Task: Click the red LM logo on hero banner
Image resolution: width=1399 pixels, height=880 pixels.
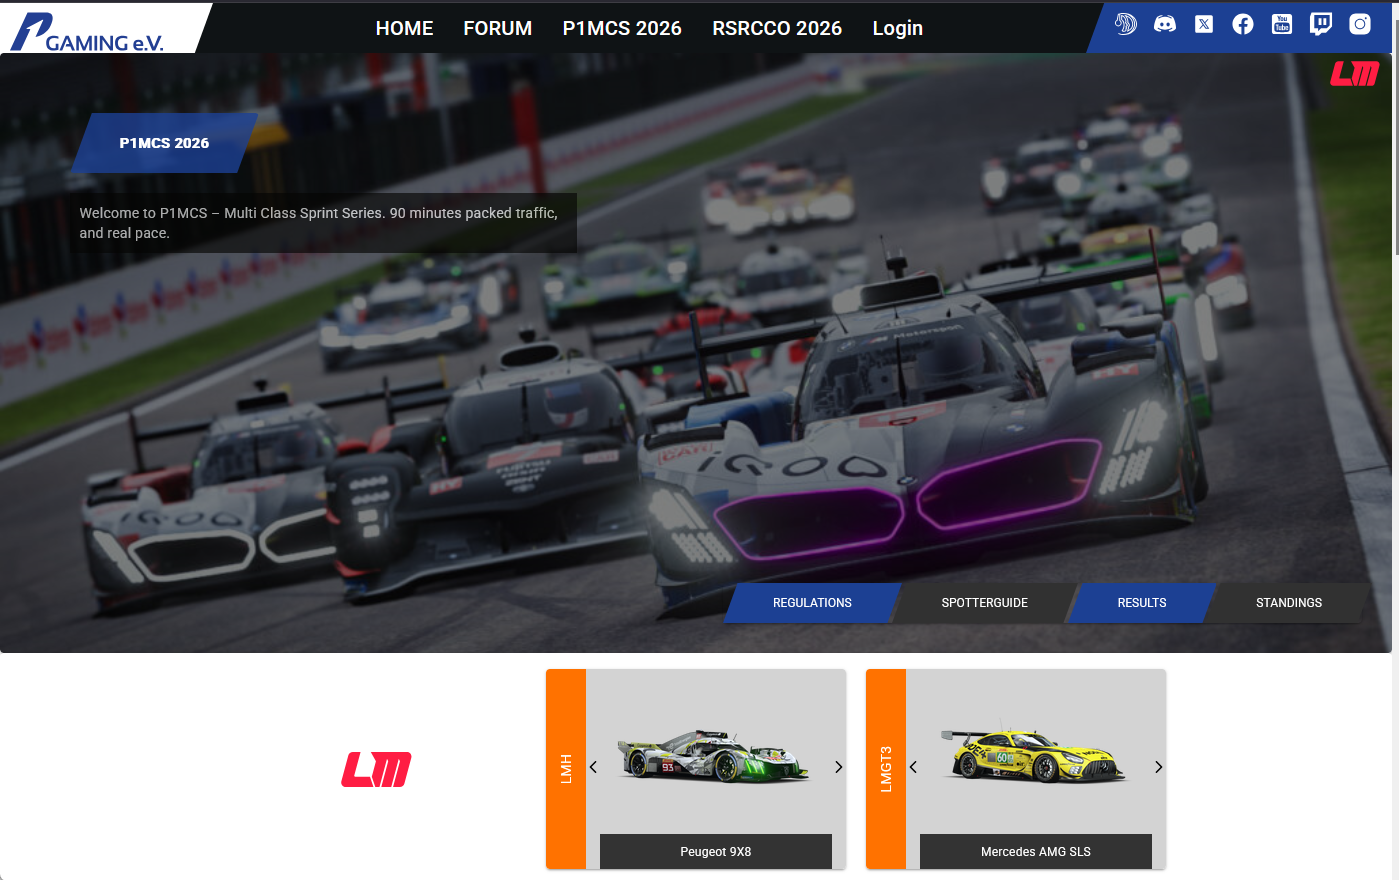Action: [x=1354, y=74]
